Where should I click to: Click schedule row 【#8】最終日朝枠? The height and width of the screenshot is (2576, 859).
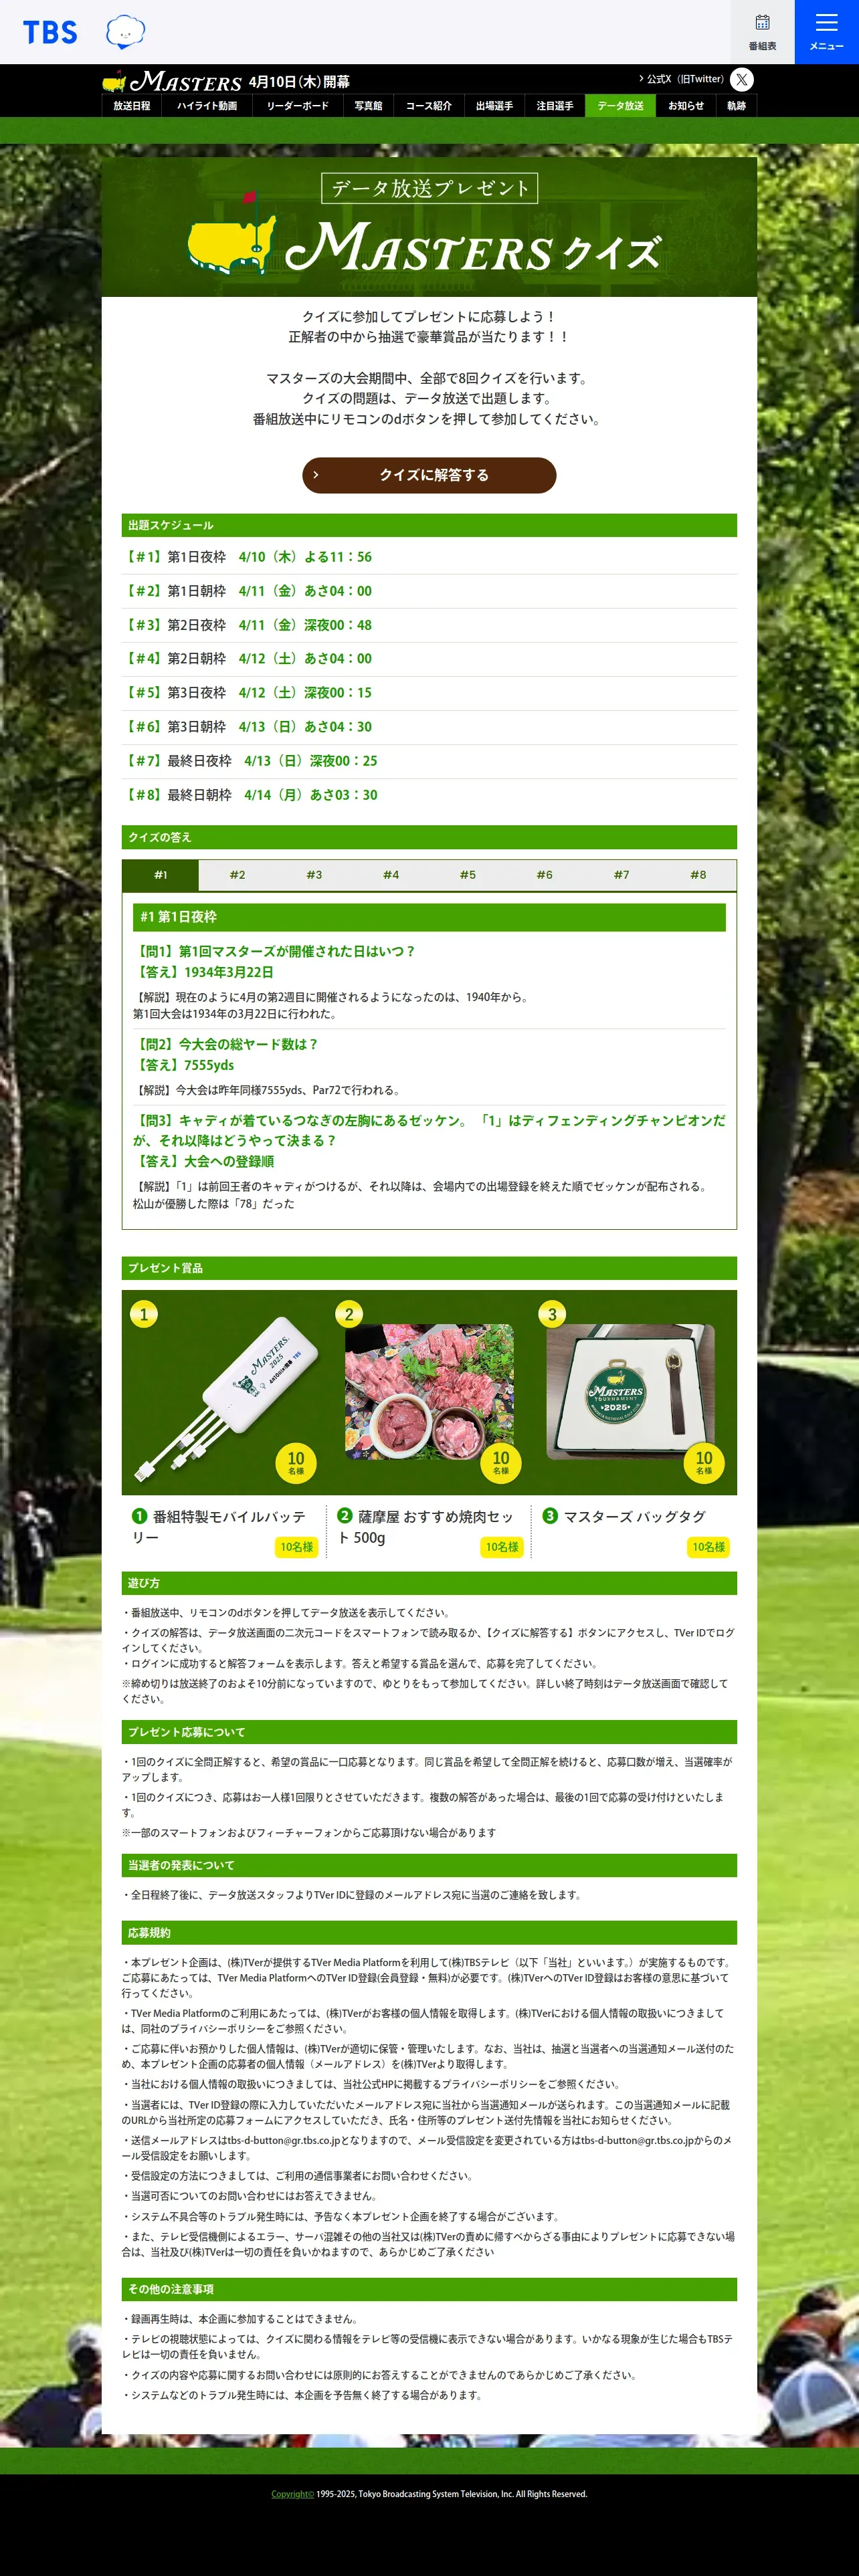pyautogui.click(x=429, y=795)
